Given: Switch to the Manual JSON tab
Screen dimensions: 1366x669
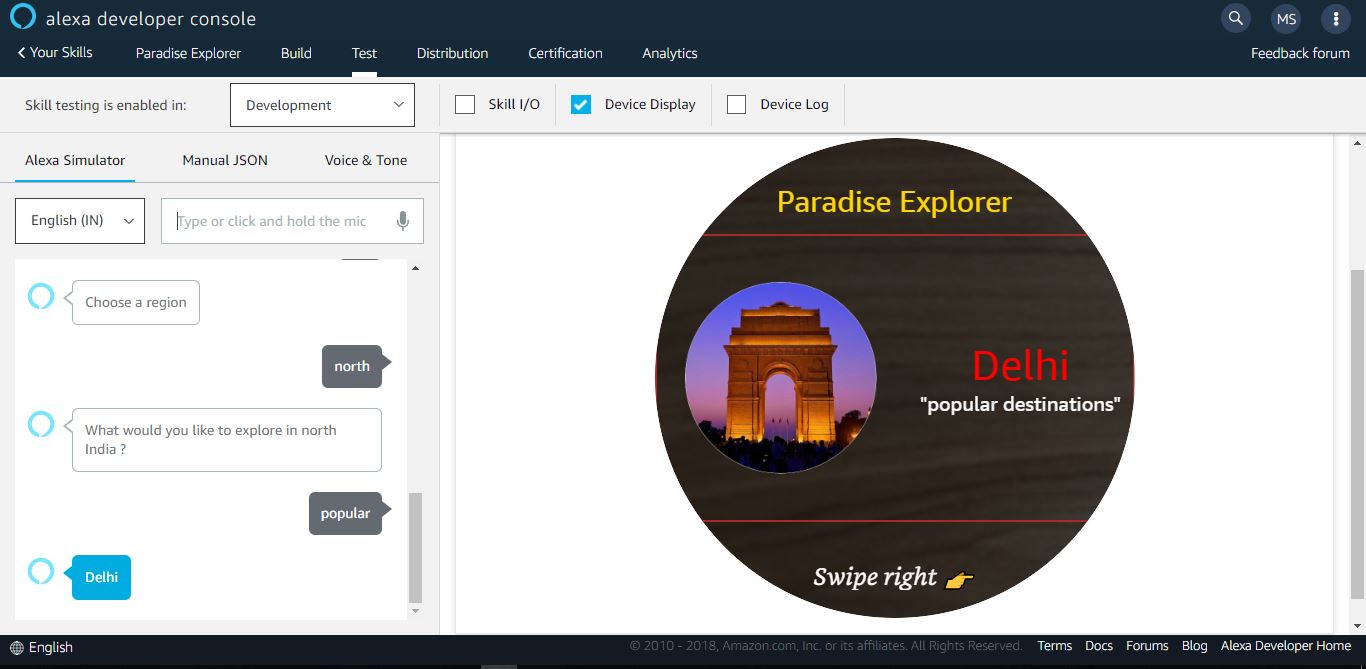Looking at the screenshot, I should tap(225, 160).
